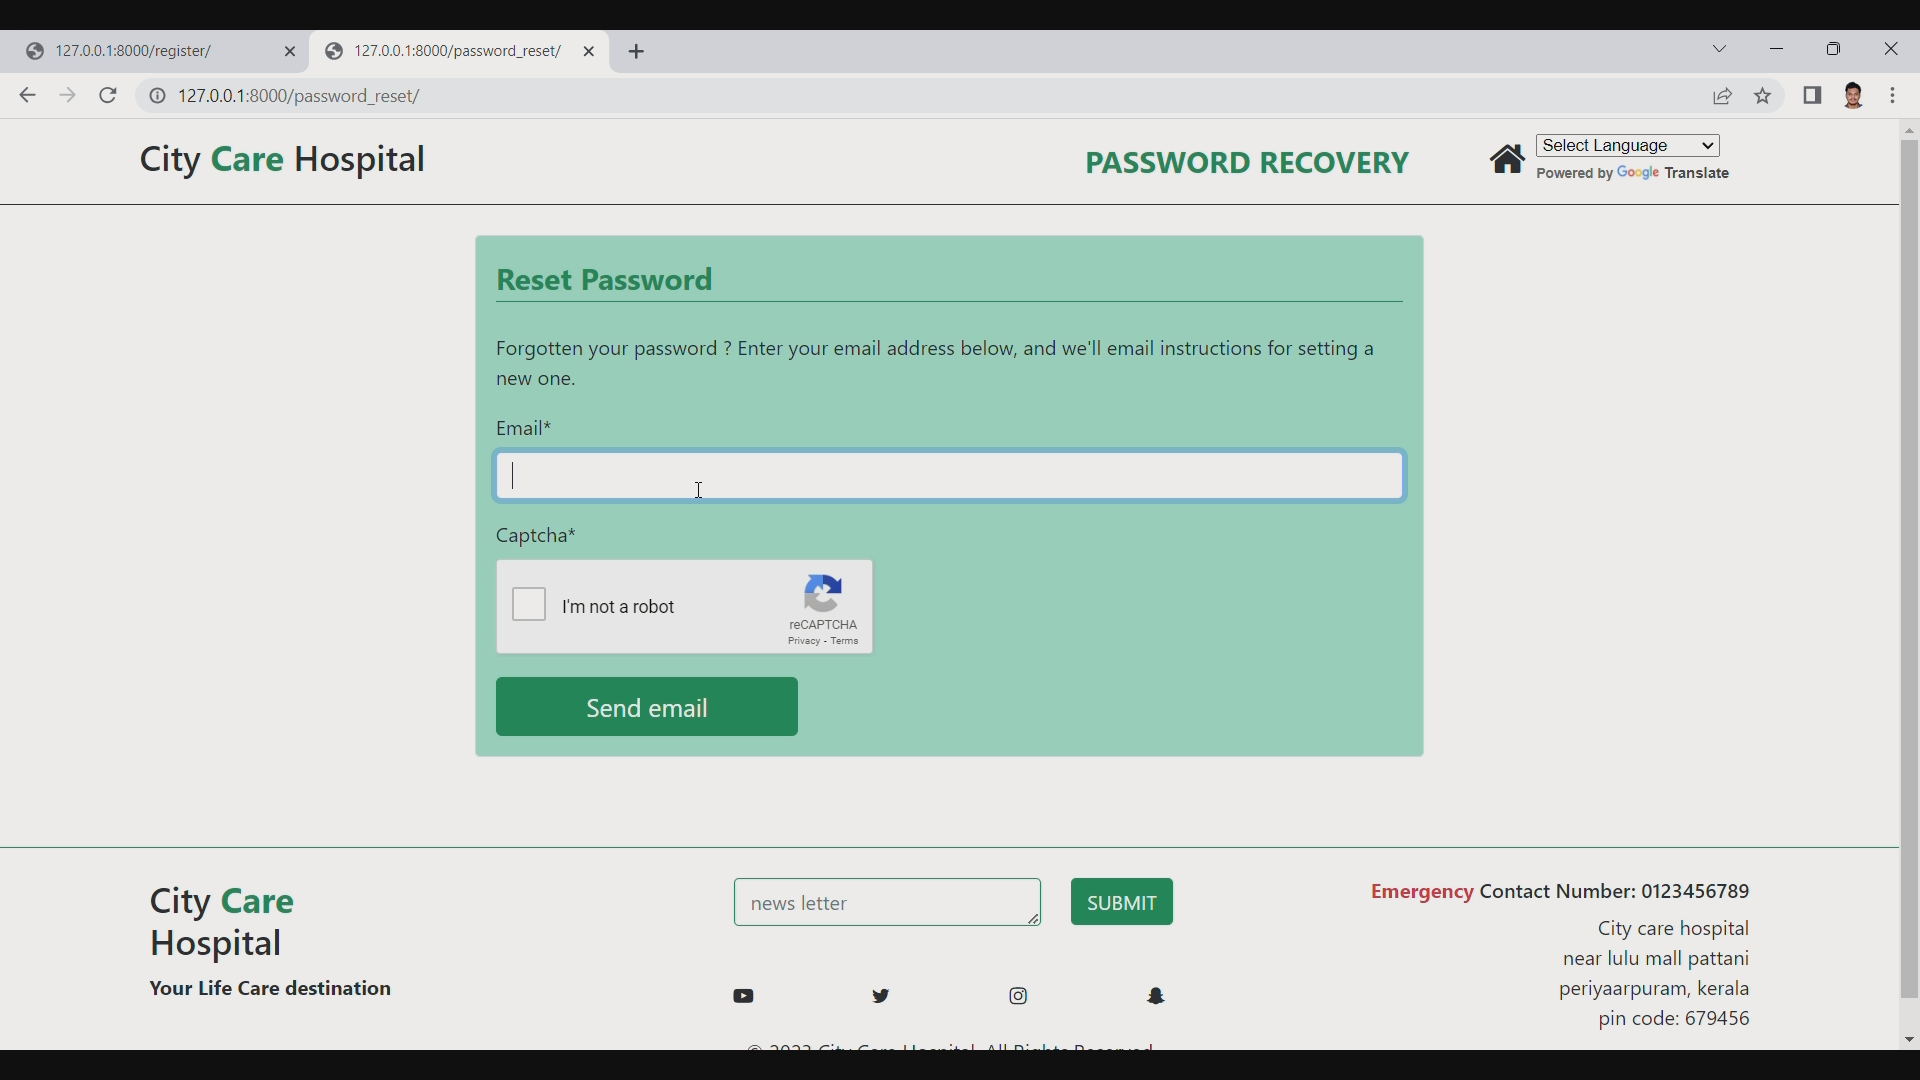Image resolution: width=1920 pixels, height=1080 pixels.
Task: Click the home icon next to Select Language
Action: coord(1509,158)
